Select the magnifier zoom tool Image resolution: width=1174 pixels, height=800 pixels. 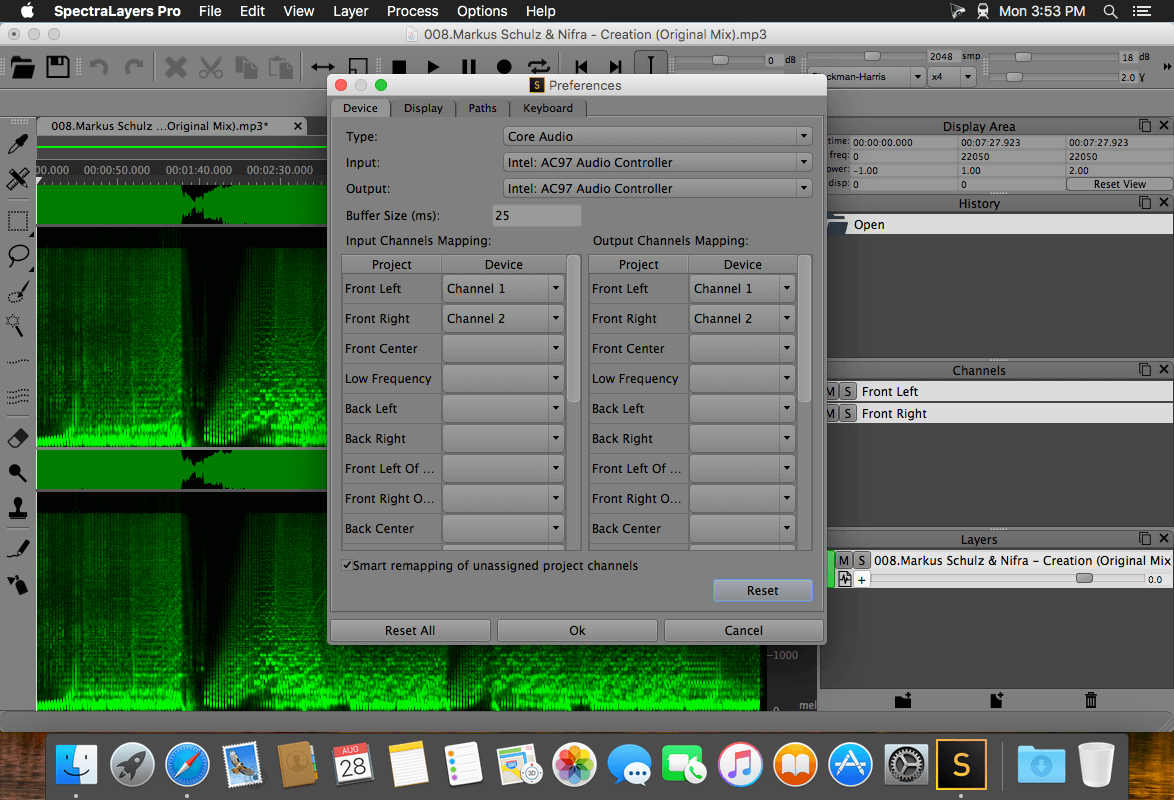pos(18,472)
